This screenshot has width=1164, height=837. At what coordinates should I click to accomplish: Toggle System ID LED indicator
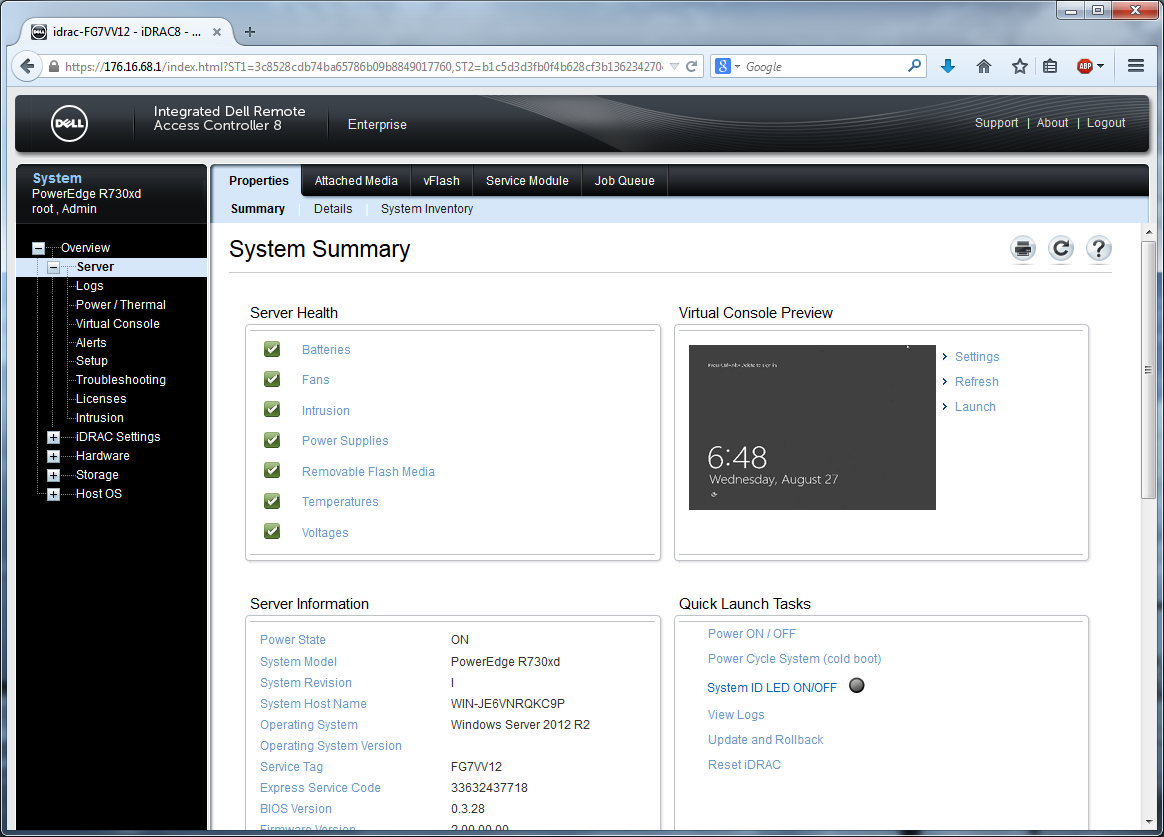pos(856,686)
